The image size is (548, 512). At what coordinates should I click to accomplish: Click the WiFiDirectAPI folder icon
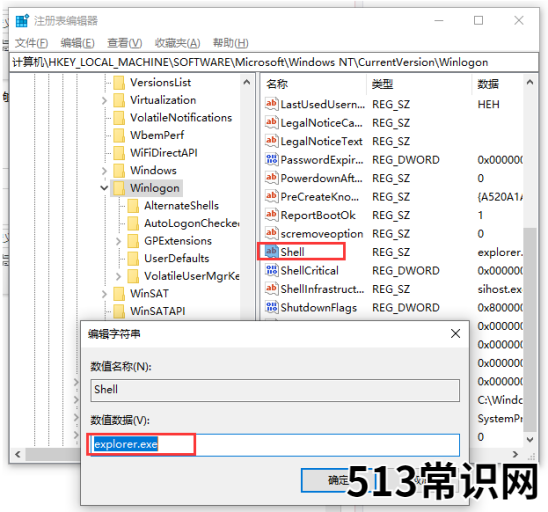pos(119,153)
